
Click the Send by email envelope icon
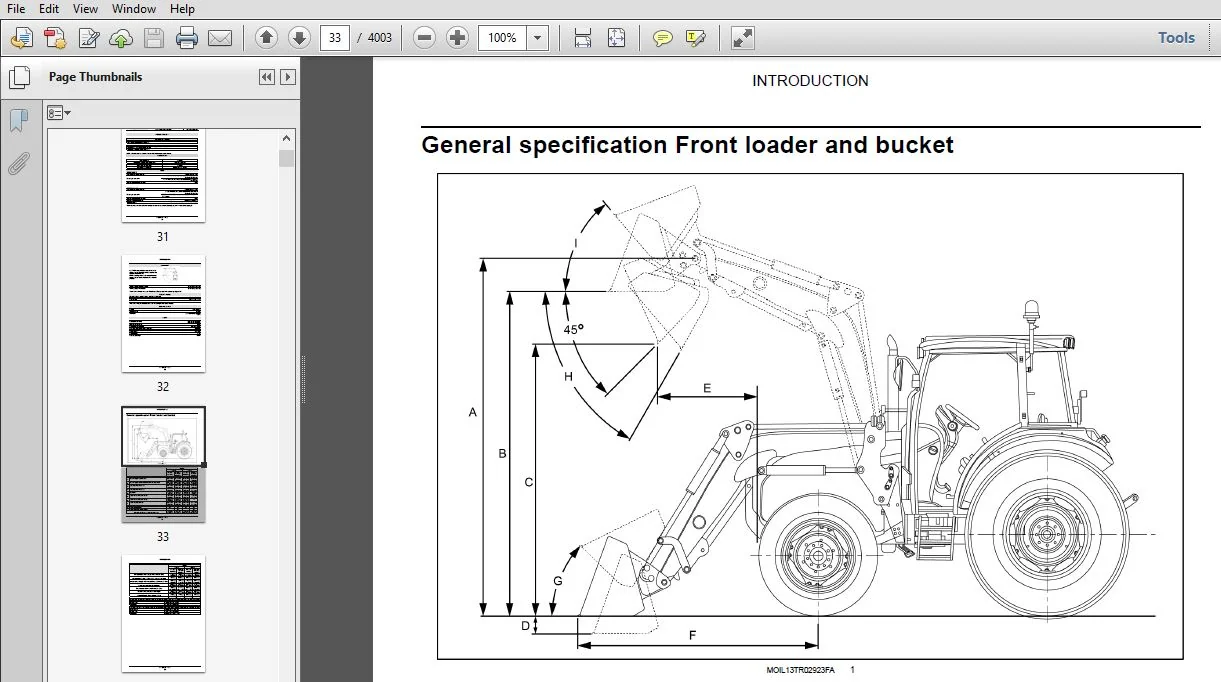220,38
